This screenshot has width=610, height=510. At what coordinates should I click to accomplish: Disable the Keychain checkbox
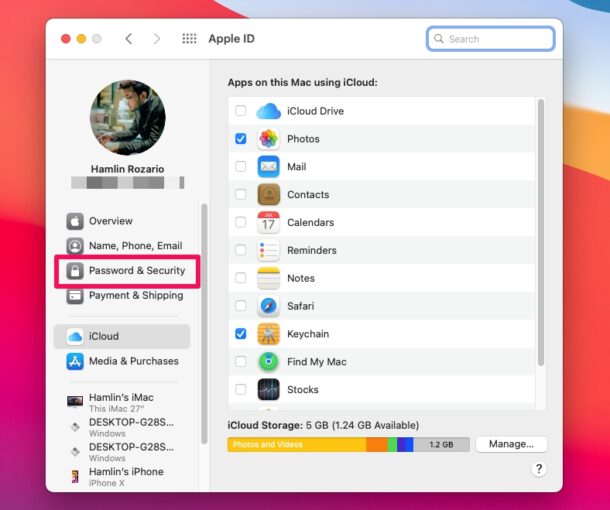(x=241, y=333)
